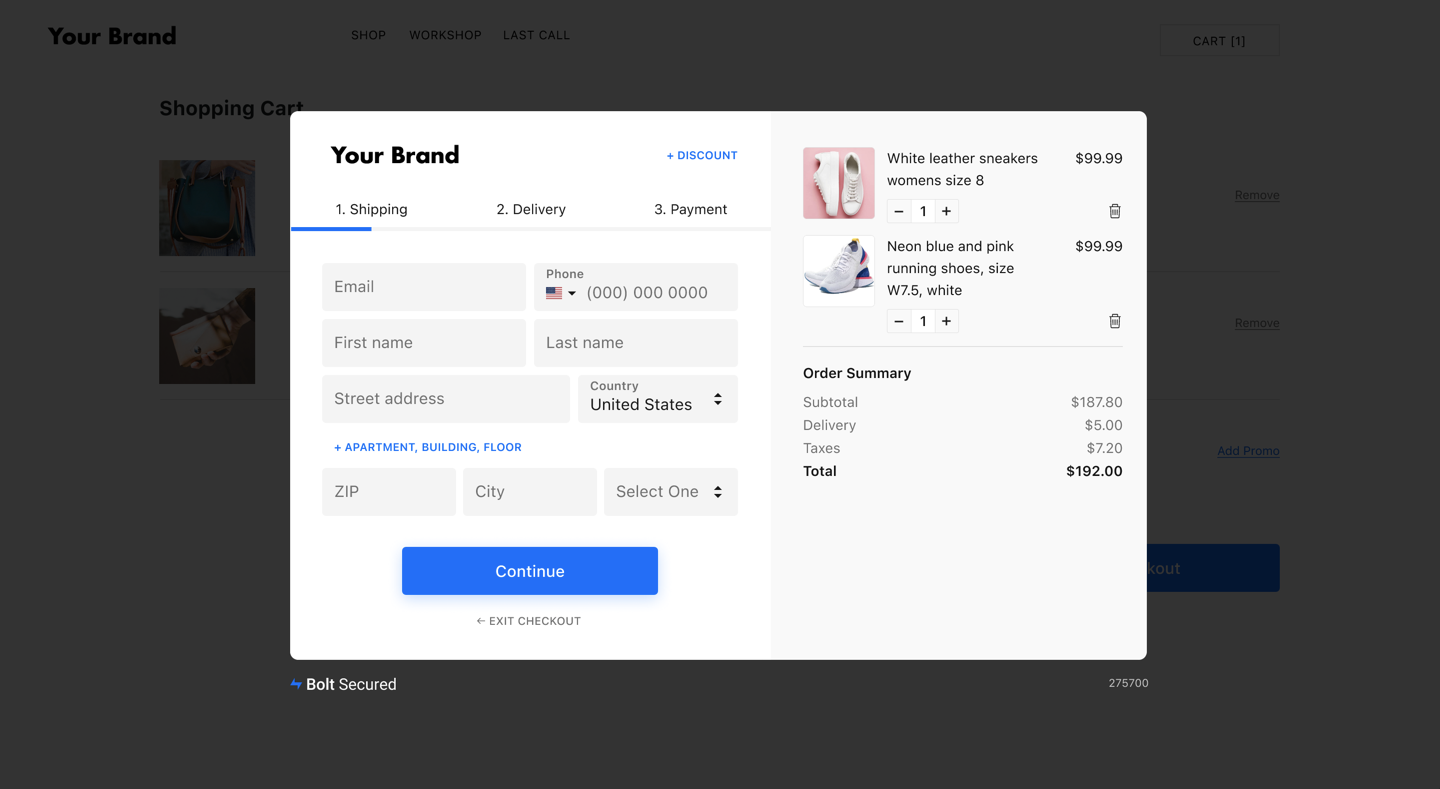This screenshot has width=1440, height=789.
Task: Click the green bag thumbnail in background cart
Action: [207, 208]
